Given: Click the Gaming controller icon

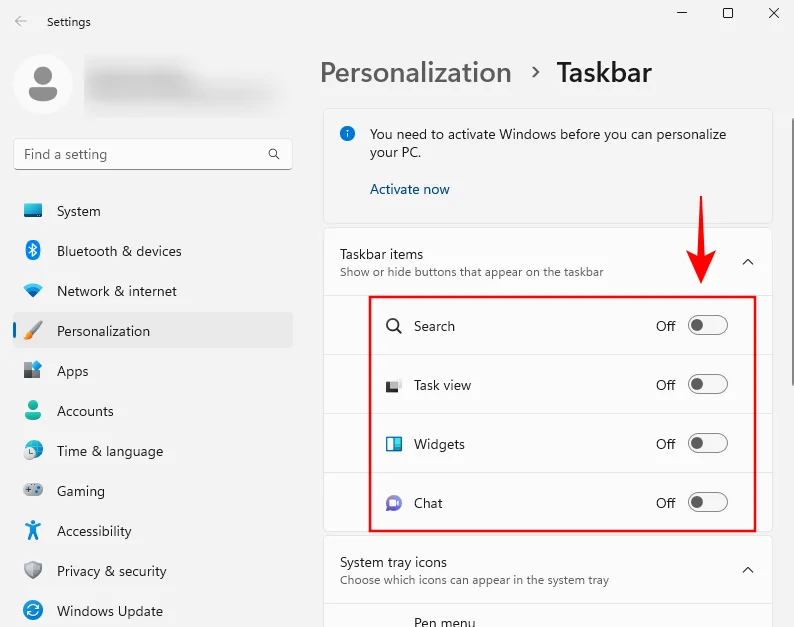Looking at the screenshot, I should pos(33,490).
